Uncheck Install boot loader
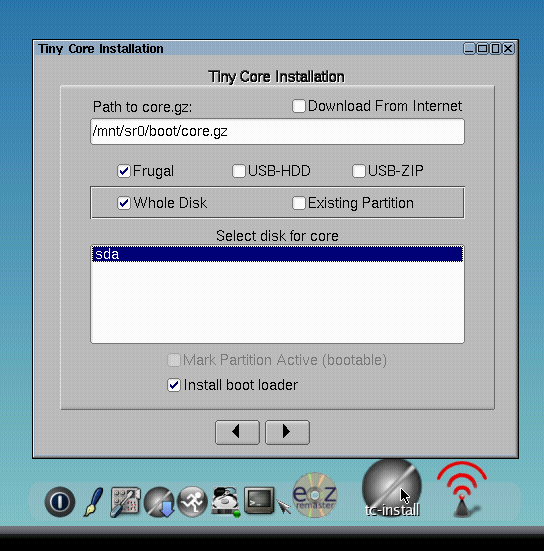544x551 pixels. 174,385
